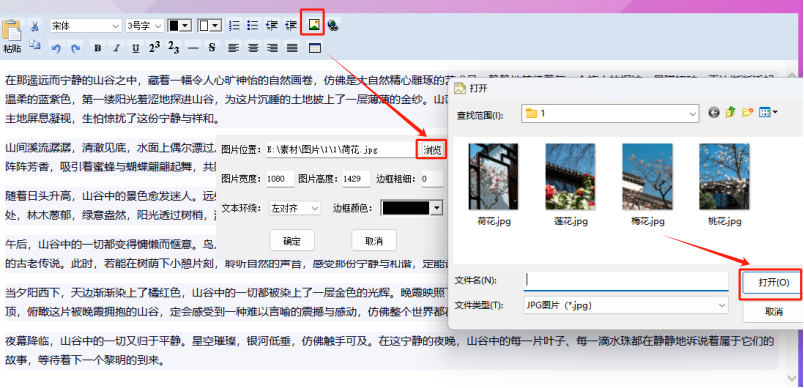Click the superscript icon
Screen dimensions: 804x388
154,48
